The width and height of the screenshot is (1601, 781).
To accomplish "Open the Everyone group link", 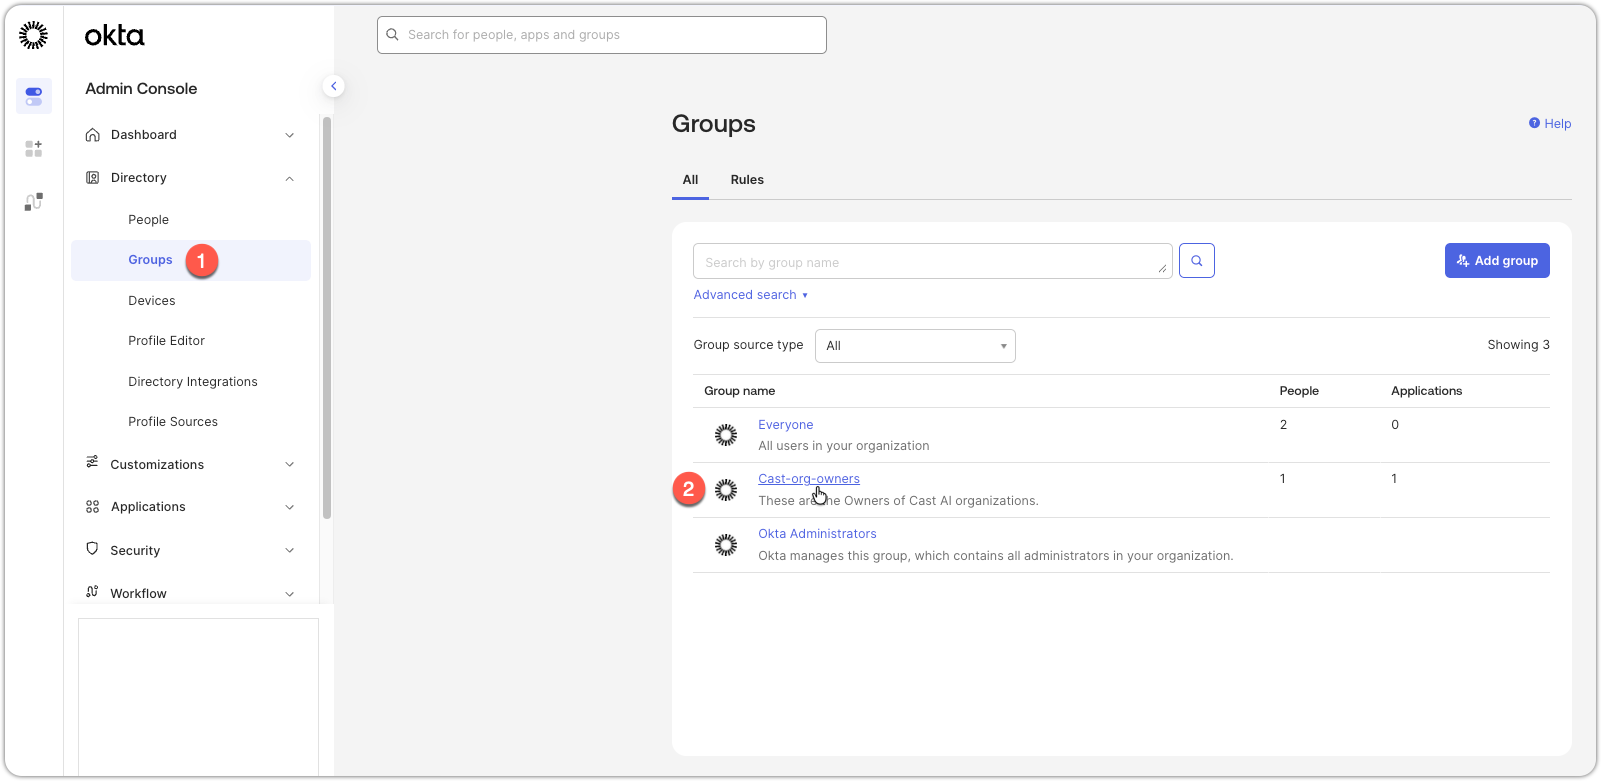I will click(785, 425).
